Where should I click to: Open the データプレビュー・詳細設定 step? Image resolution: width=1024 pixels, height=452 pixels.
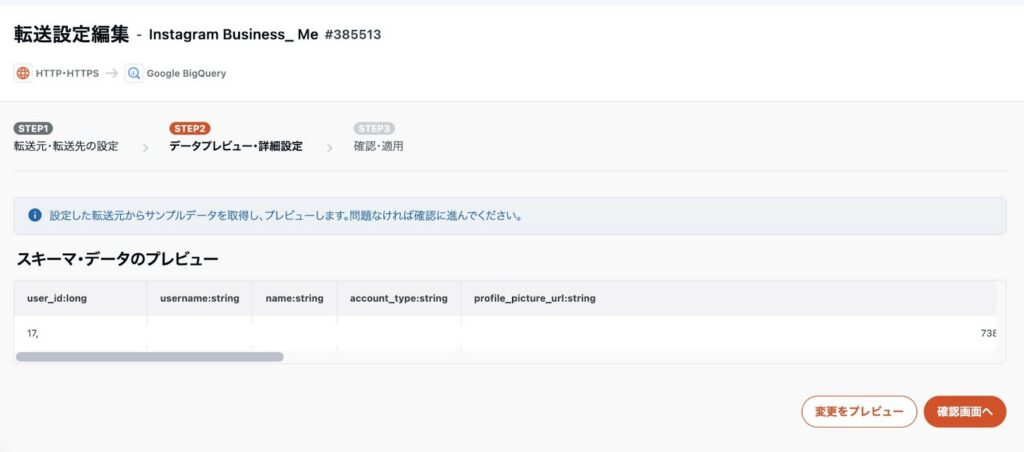pyautogui.click(x=236, y=146)
